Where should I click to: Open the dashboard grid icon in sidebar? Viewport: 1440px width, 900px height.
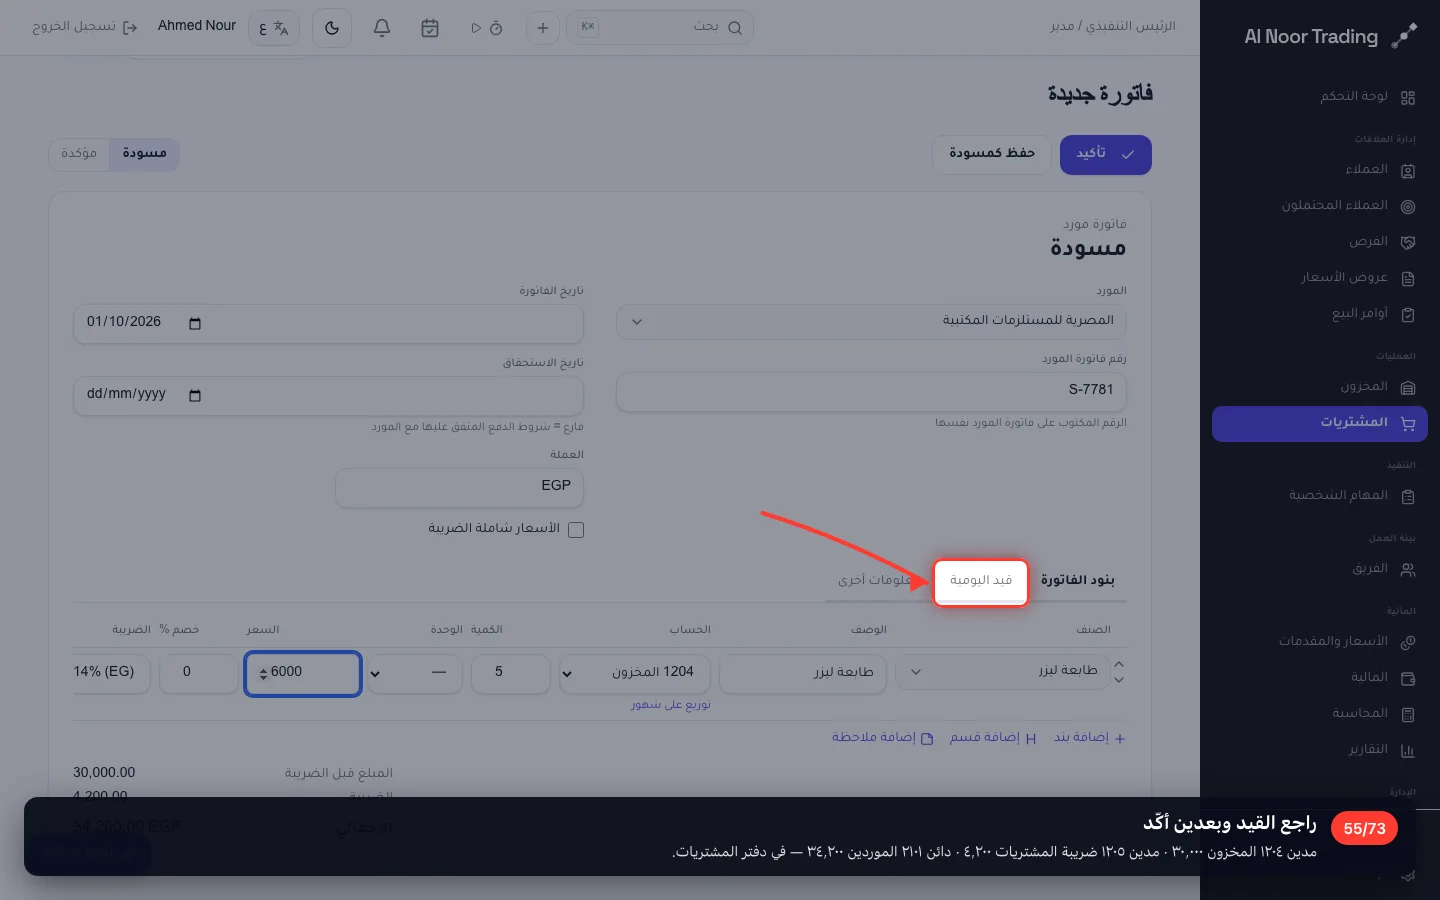click(1408, 97)
